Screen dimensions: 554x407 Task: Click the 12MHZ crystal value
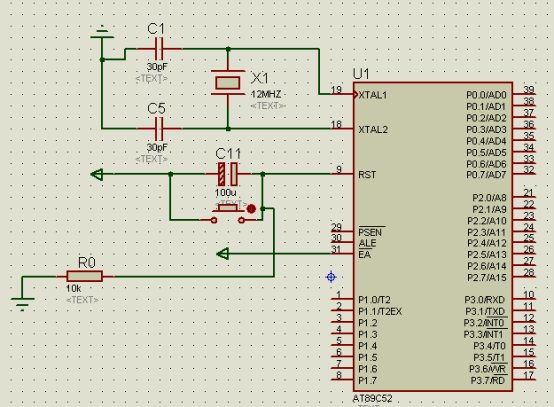tap(266, 94)
